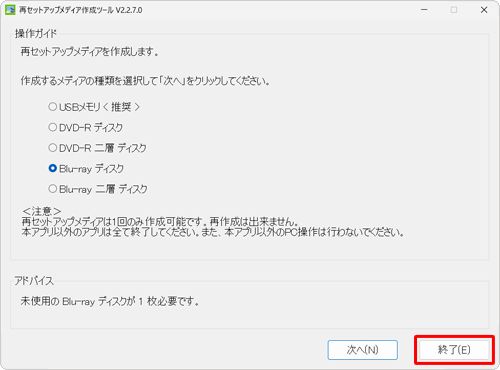Image resolution: width=500 pixels, height=370 pixels.
Task: Click the 終了(E) button
Action: tap(454, 350)
